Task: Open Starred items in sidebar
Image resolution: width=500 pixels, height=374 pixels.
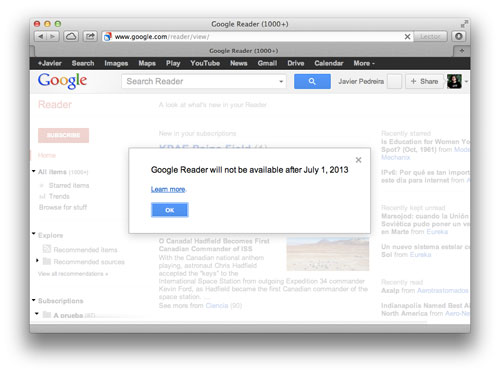Action: coord(69,185)
